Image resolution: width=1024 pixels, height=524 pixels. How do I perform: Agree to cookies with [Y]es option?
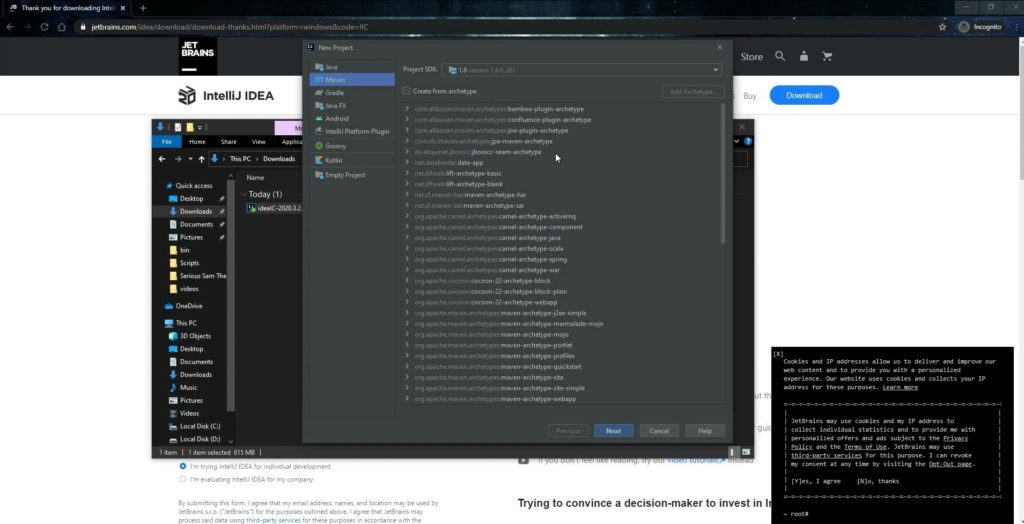[816, 481]
